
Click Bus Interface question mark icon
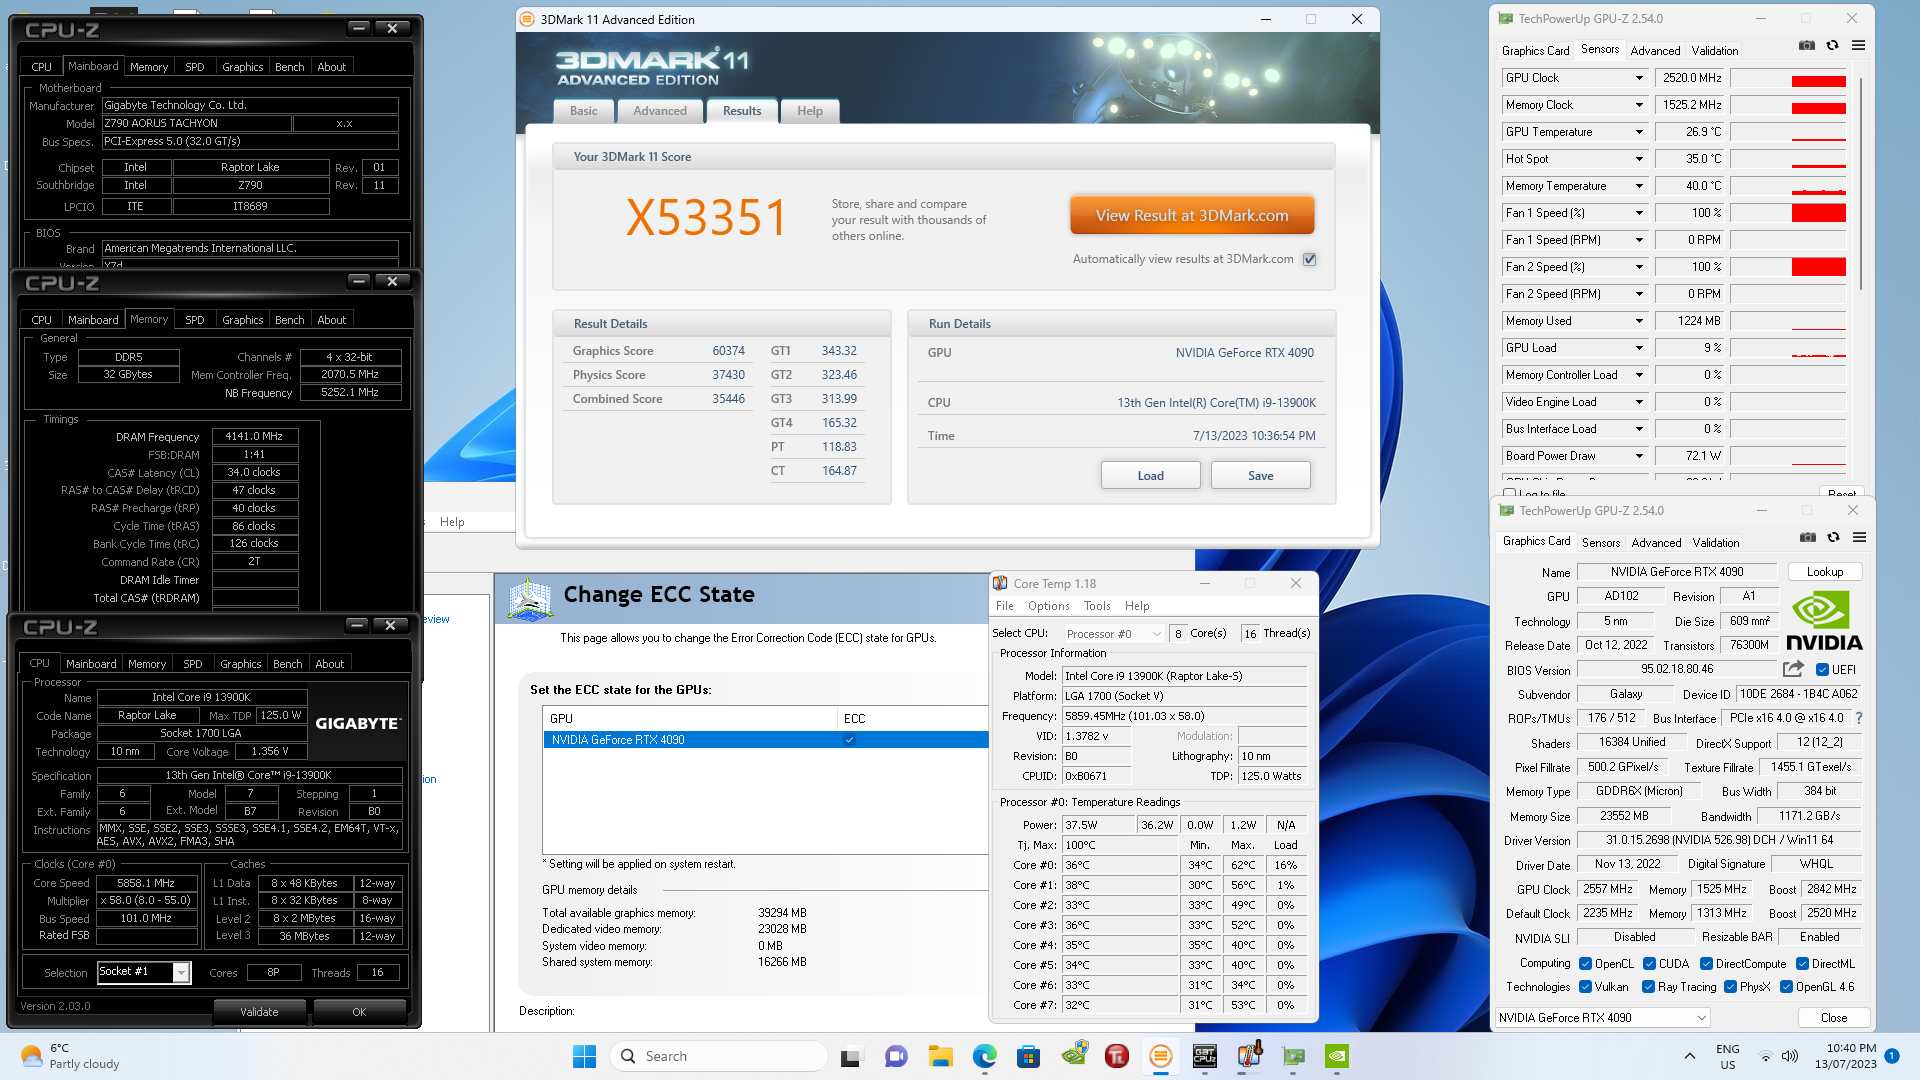[1859, 718]
